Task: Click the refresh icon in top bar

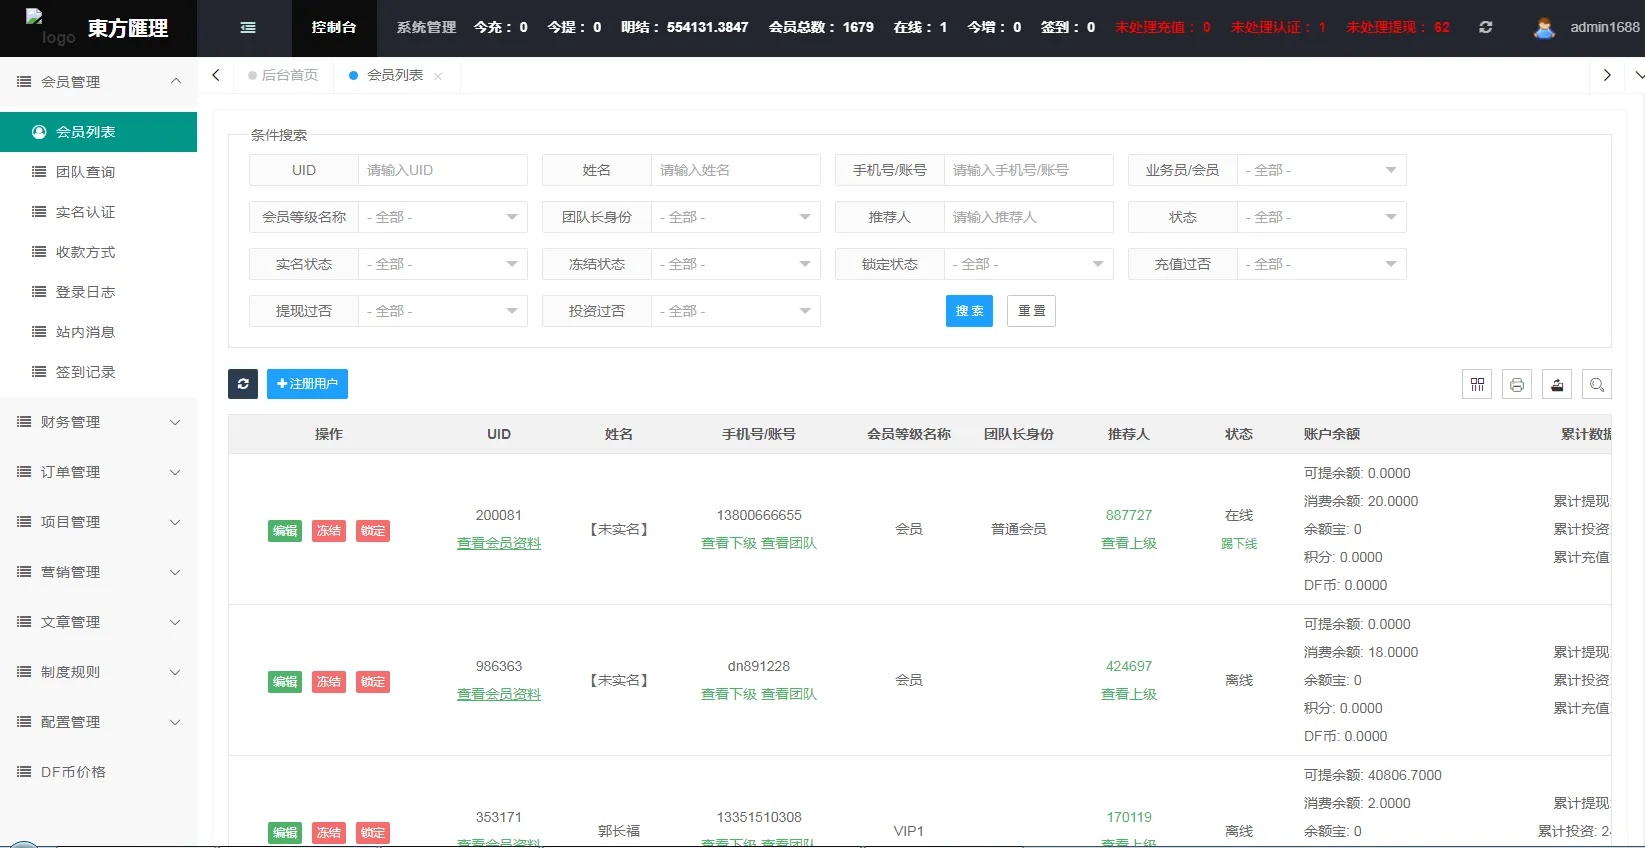Action: click(1485, 28)
